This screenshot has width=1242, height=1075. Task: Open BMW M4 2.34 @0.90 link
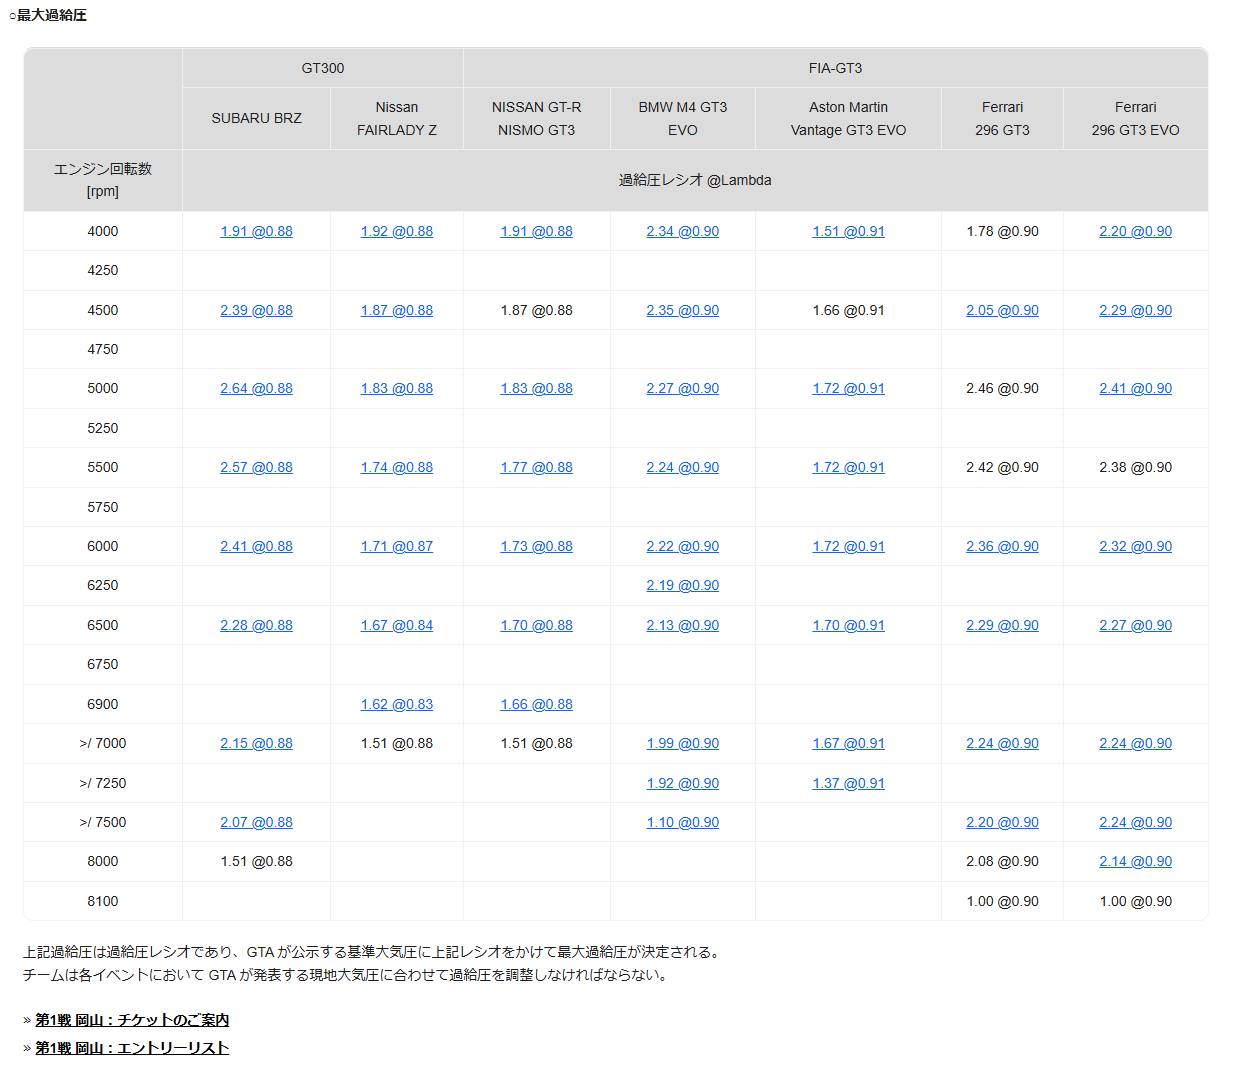pyautogui.click(x=683, y=231)
